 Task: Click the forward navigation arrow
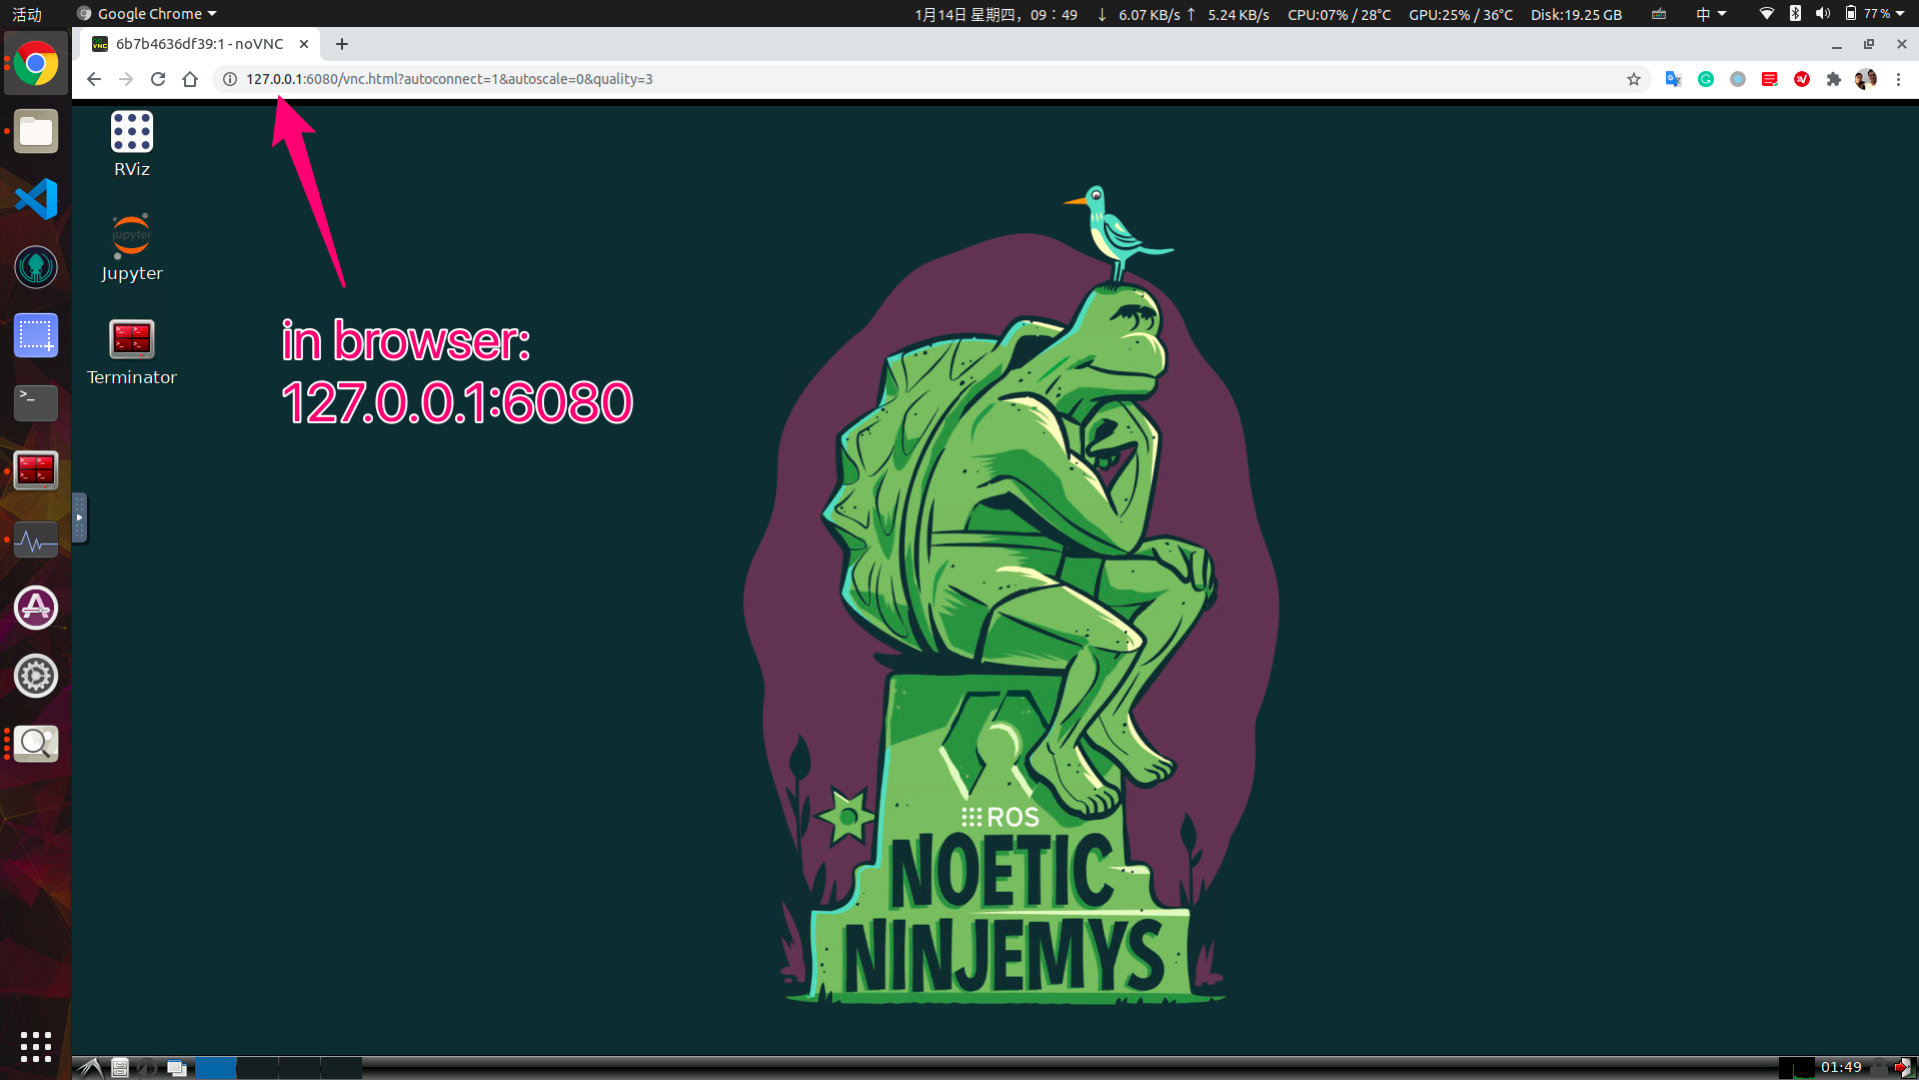pos(126,79)
